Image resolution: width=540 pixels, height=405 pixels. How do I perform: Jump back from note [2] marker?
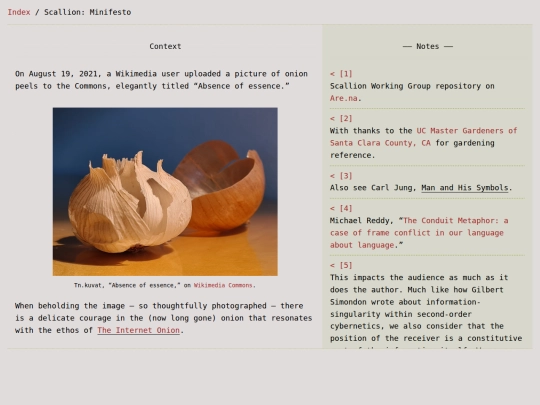point(341,118)
